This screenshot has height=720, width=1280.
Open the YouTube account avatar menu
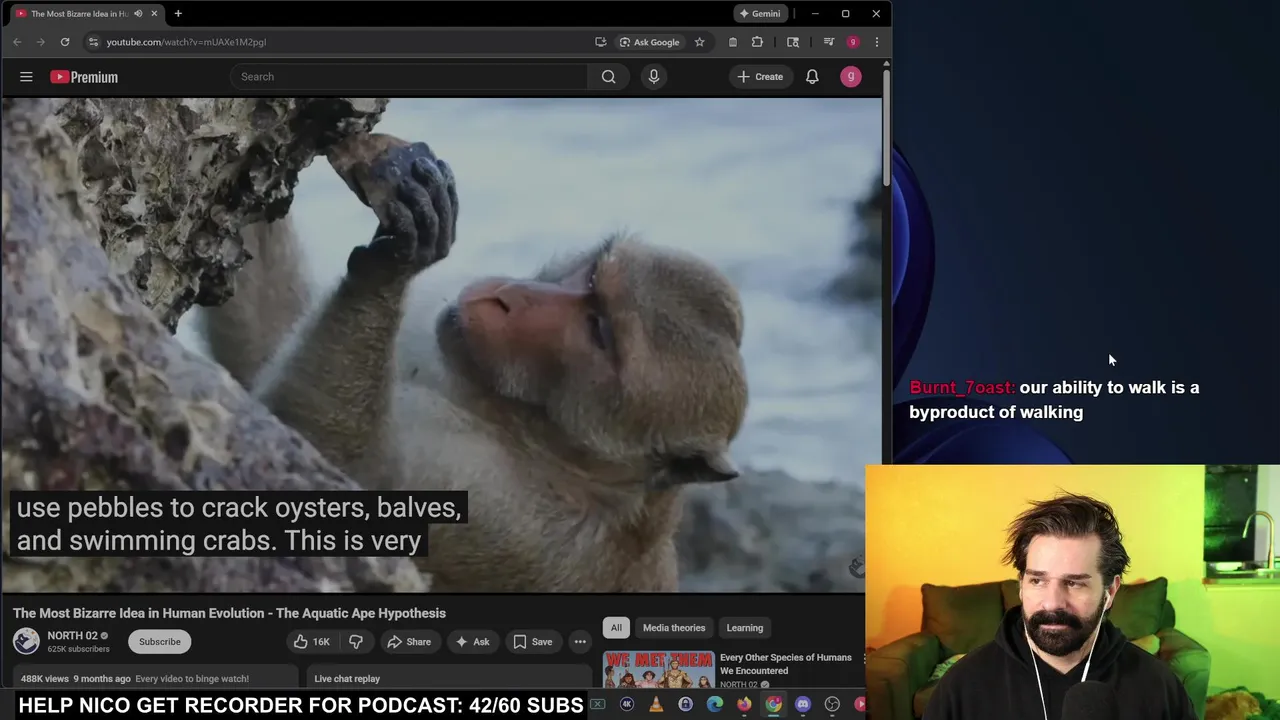[x=851, y=77]
